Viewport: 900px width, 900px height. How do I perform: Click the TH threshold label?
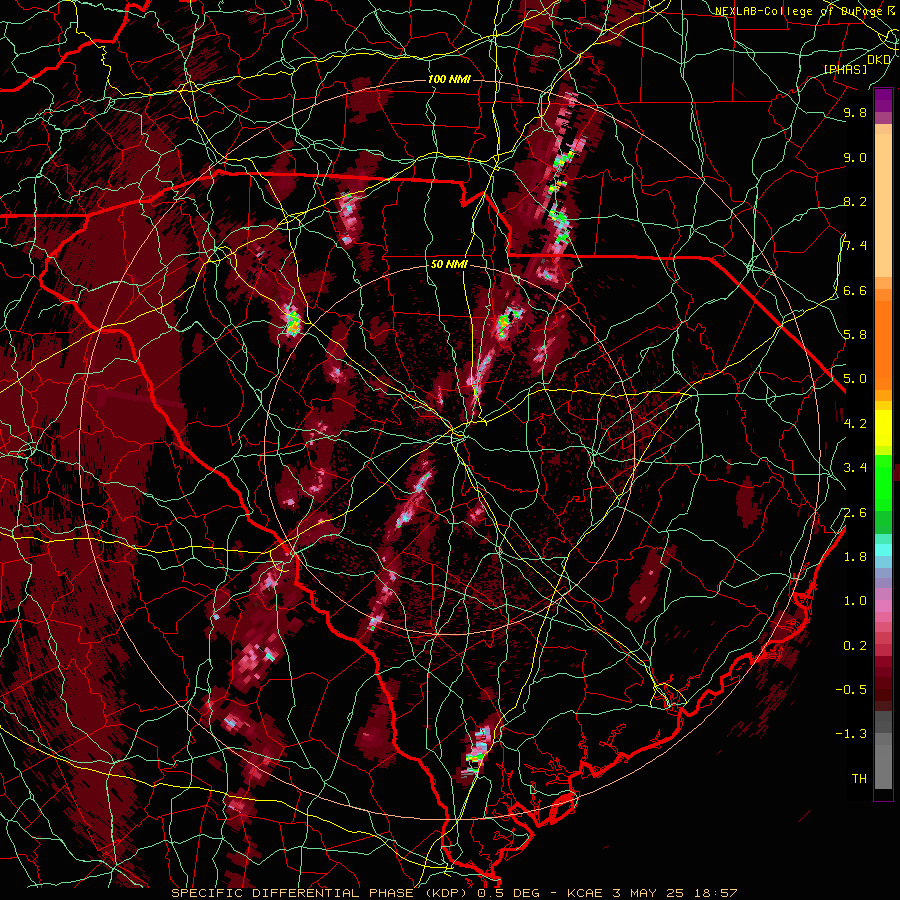[x=859, y=779]
